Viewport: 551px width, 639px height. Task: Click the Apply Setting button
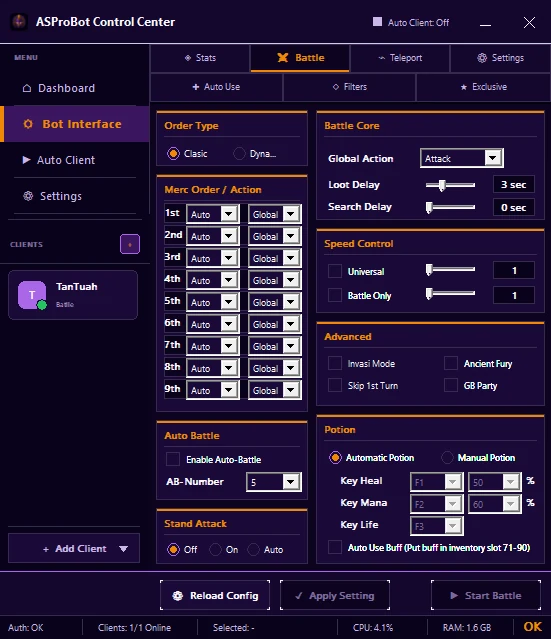tap(335, 595)
